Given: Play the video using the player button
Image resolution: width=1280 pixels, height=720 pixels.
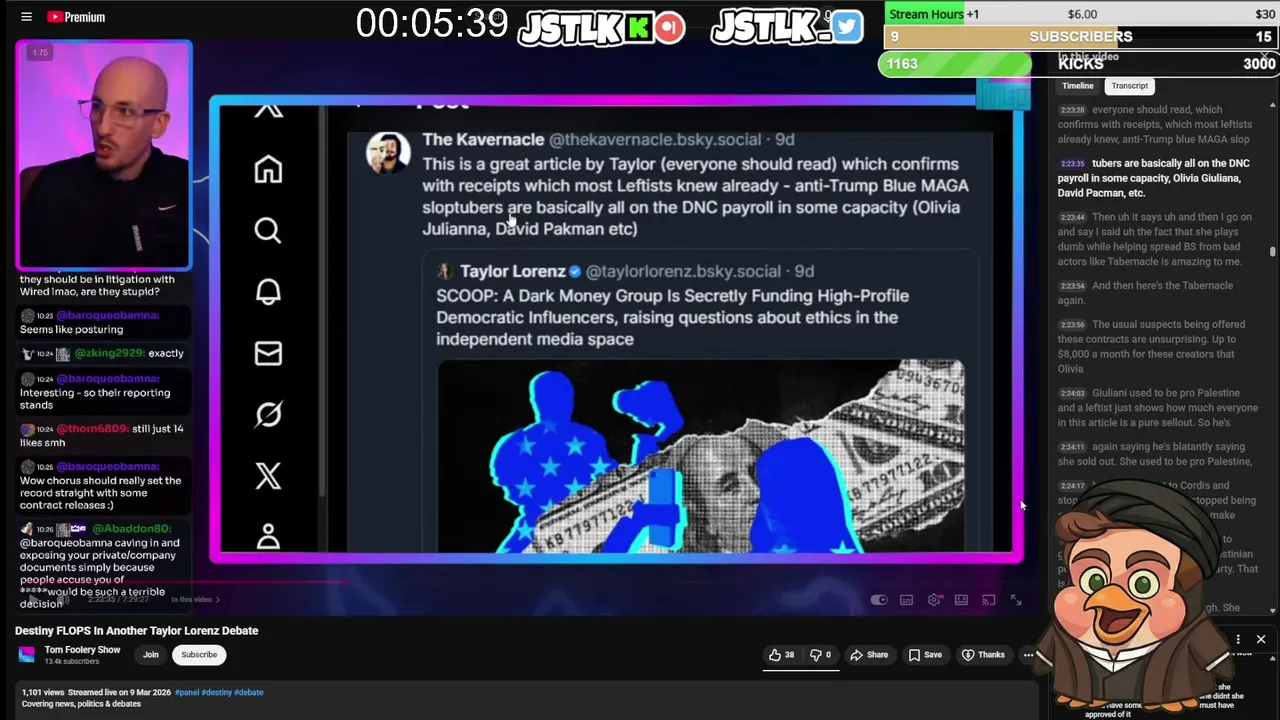Looking at the screenshot, I should point(35,599).
